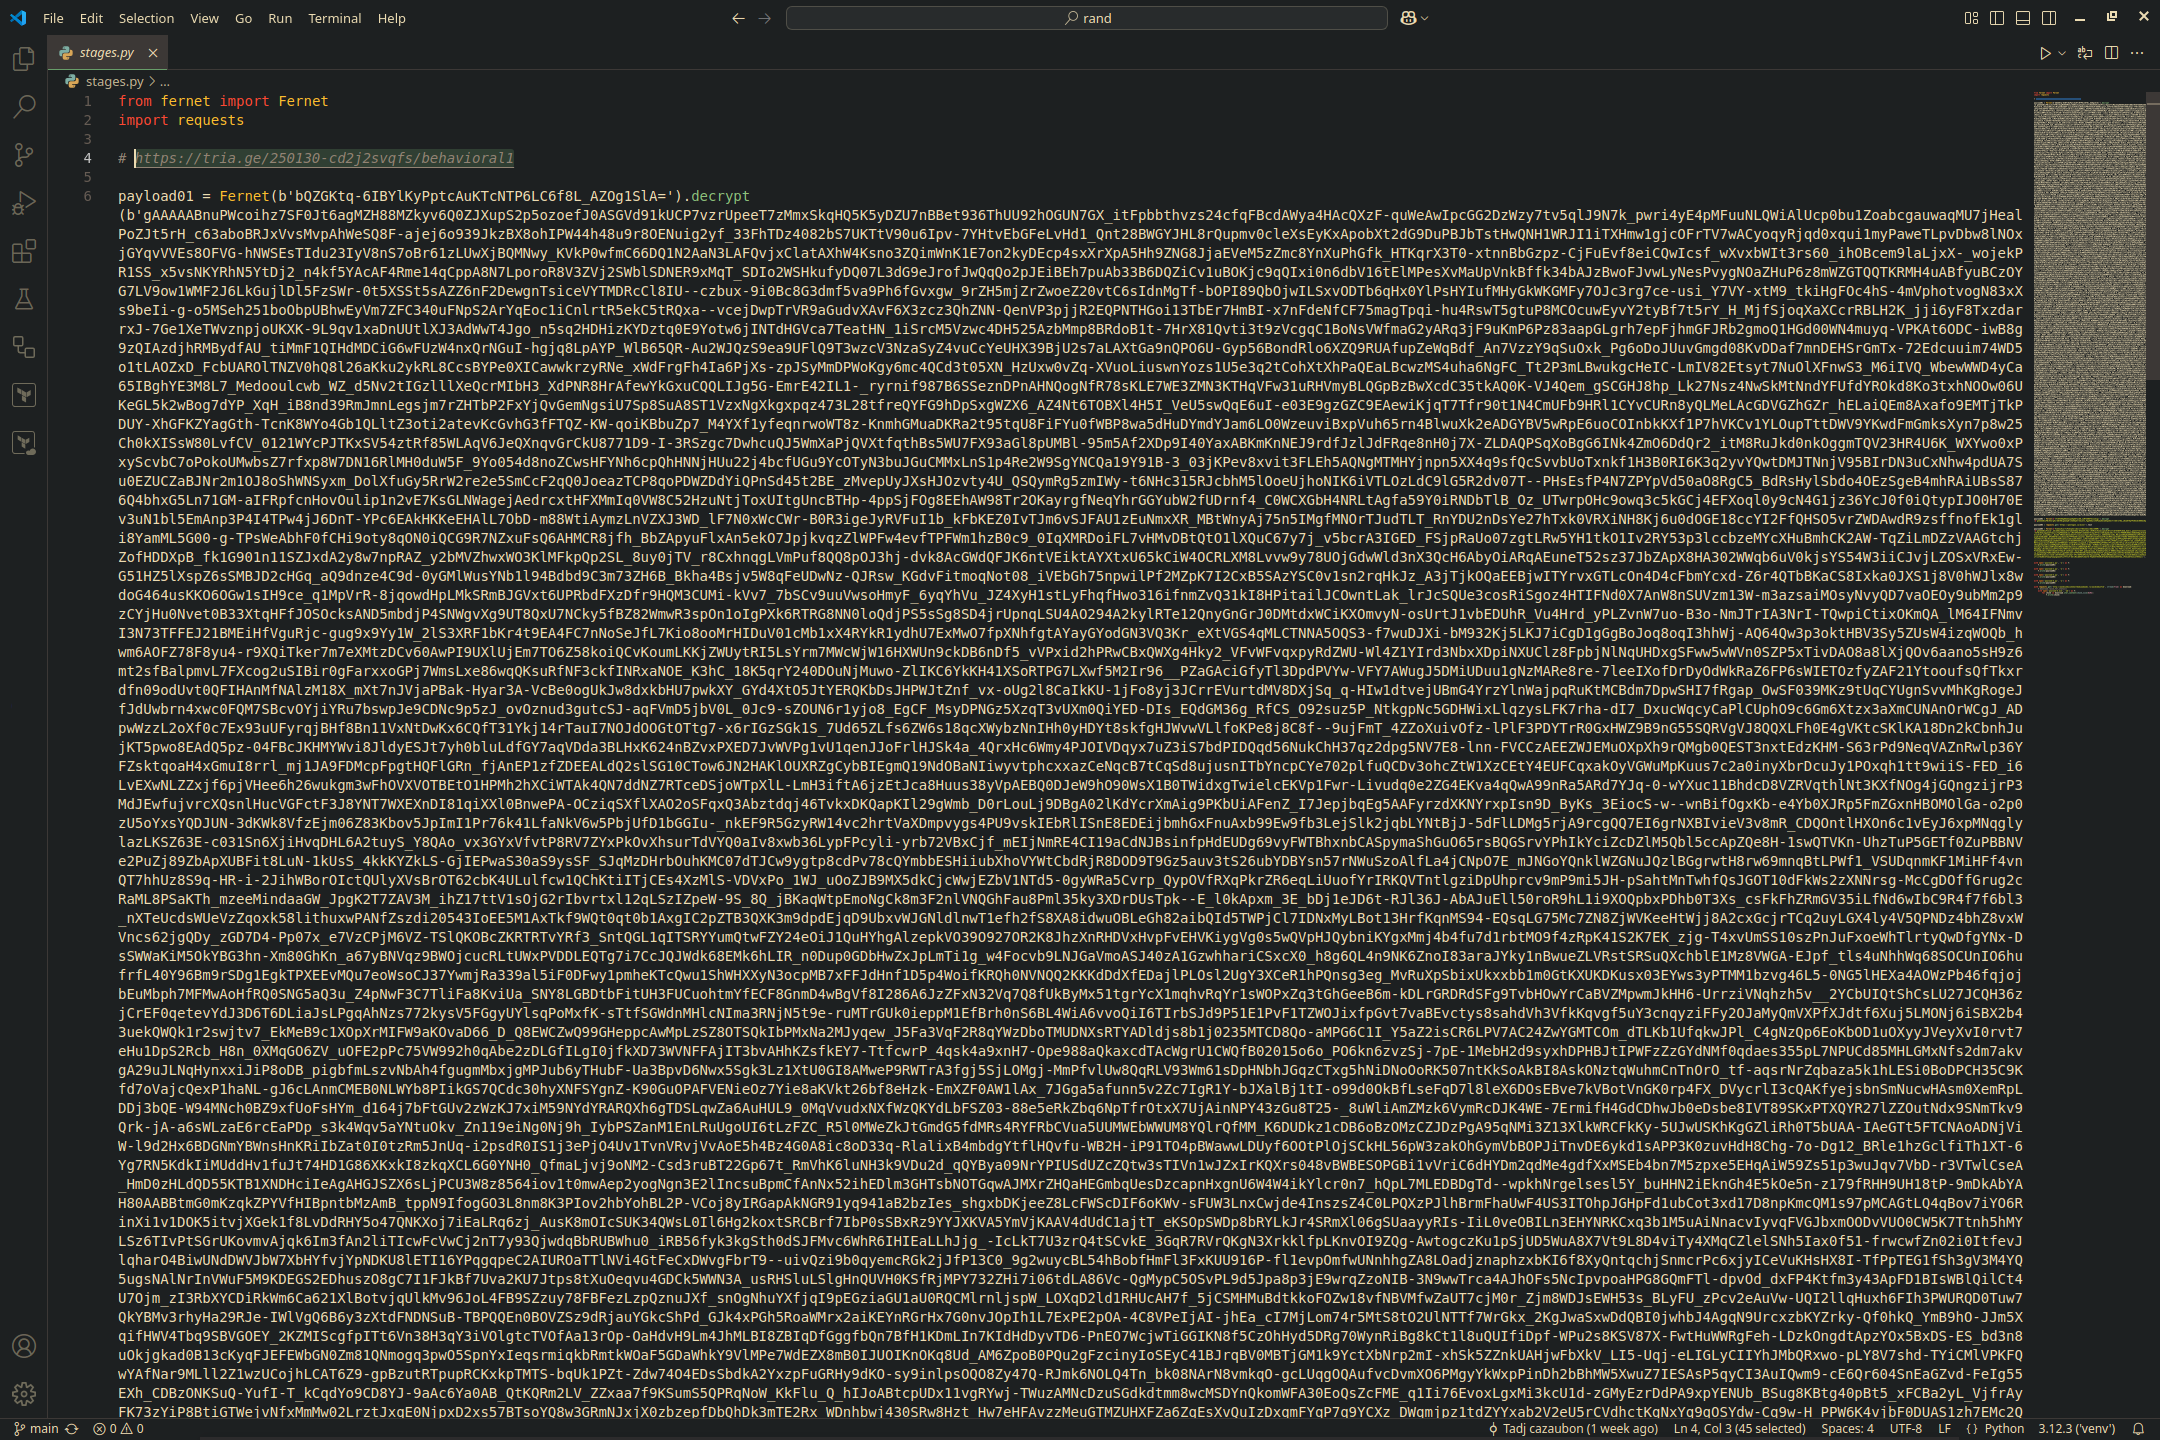This screenshot has width=2160, height=1440.
Task: Open the Terminal menu
Action: (334, 18)
